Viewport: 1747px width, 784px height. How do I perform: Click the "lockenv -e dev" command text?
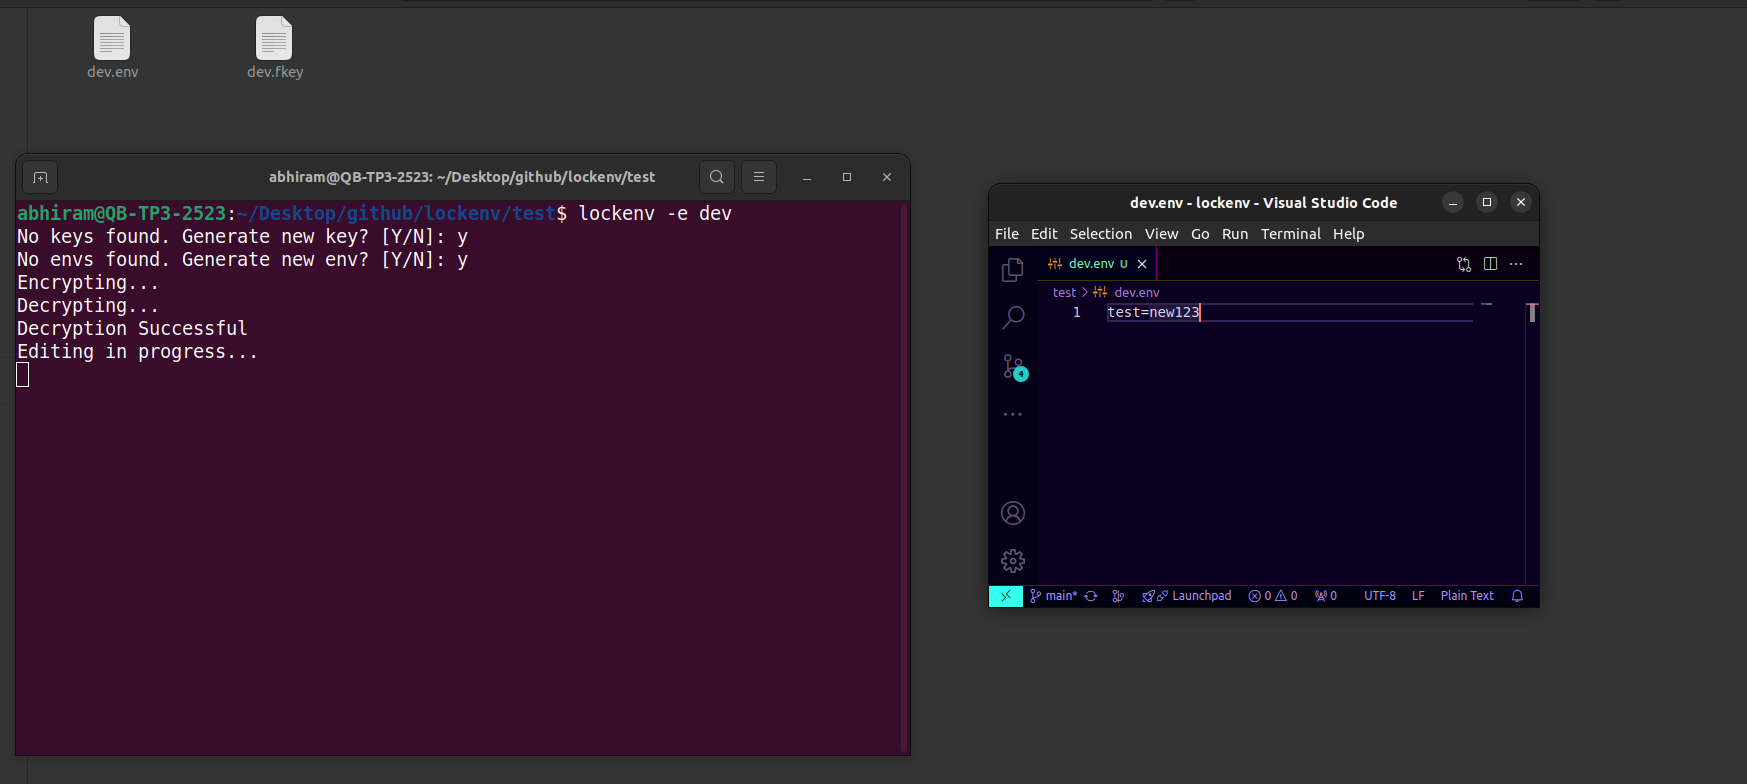(x=655, y=214)
